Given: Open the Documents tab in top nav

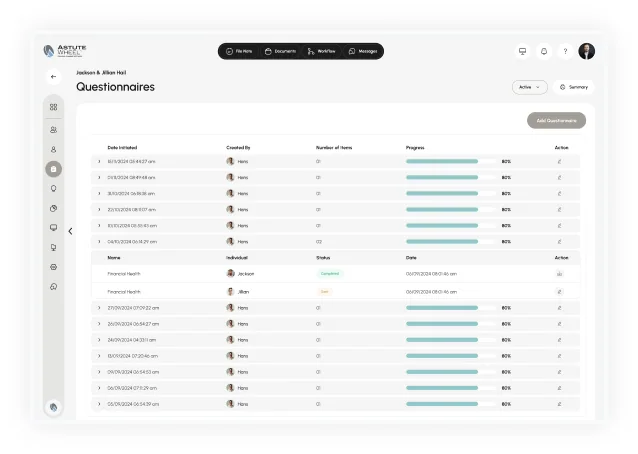Looking at the screenshot, I should point(280,51).
